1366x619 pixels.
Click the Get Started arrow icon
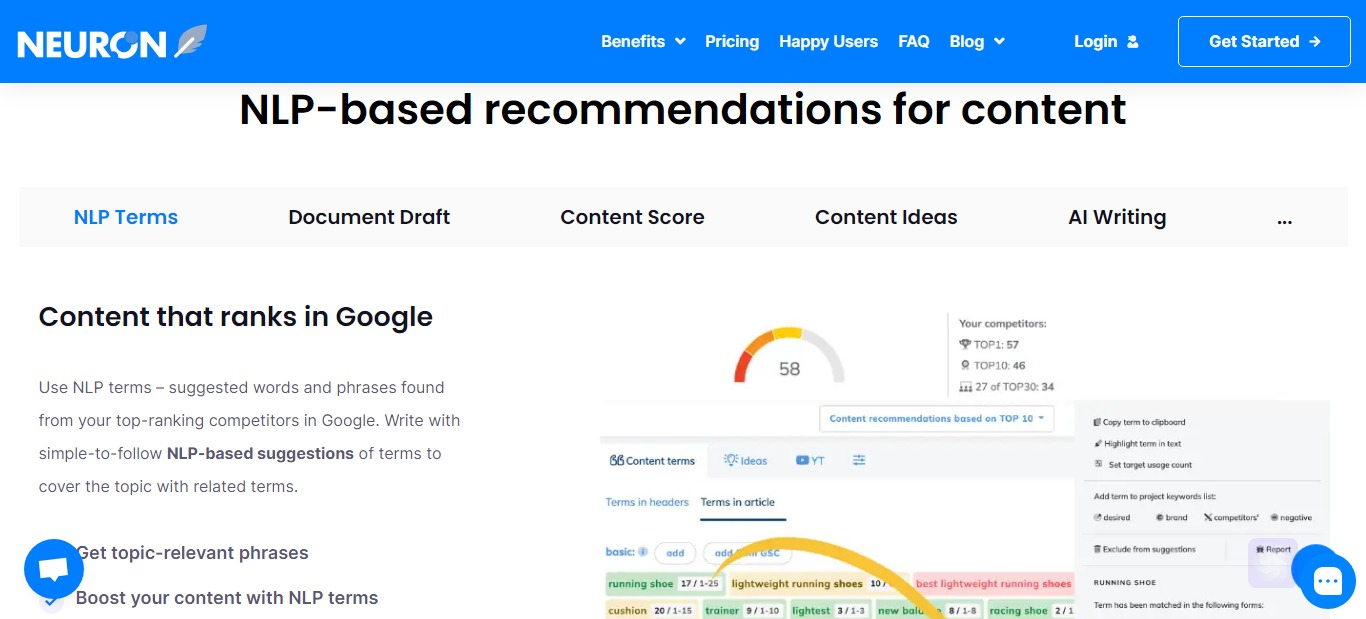pos(1315,42)
